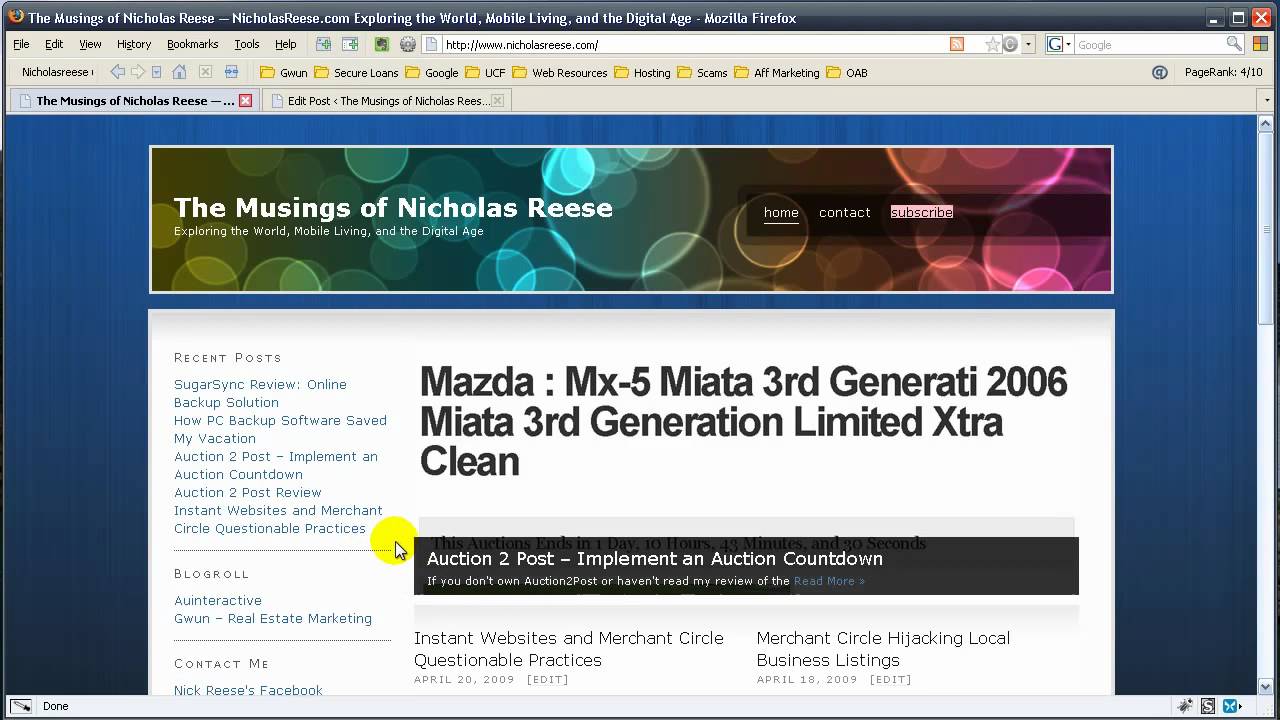
Task: Click the gray gear toolbar icon
Action: (x=408, y=44)
